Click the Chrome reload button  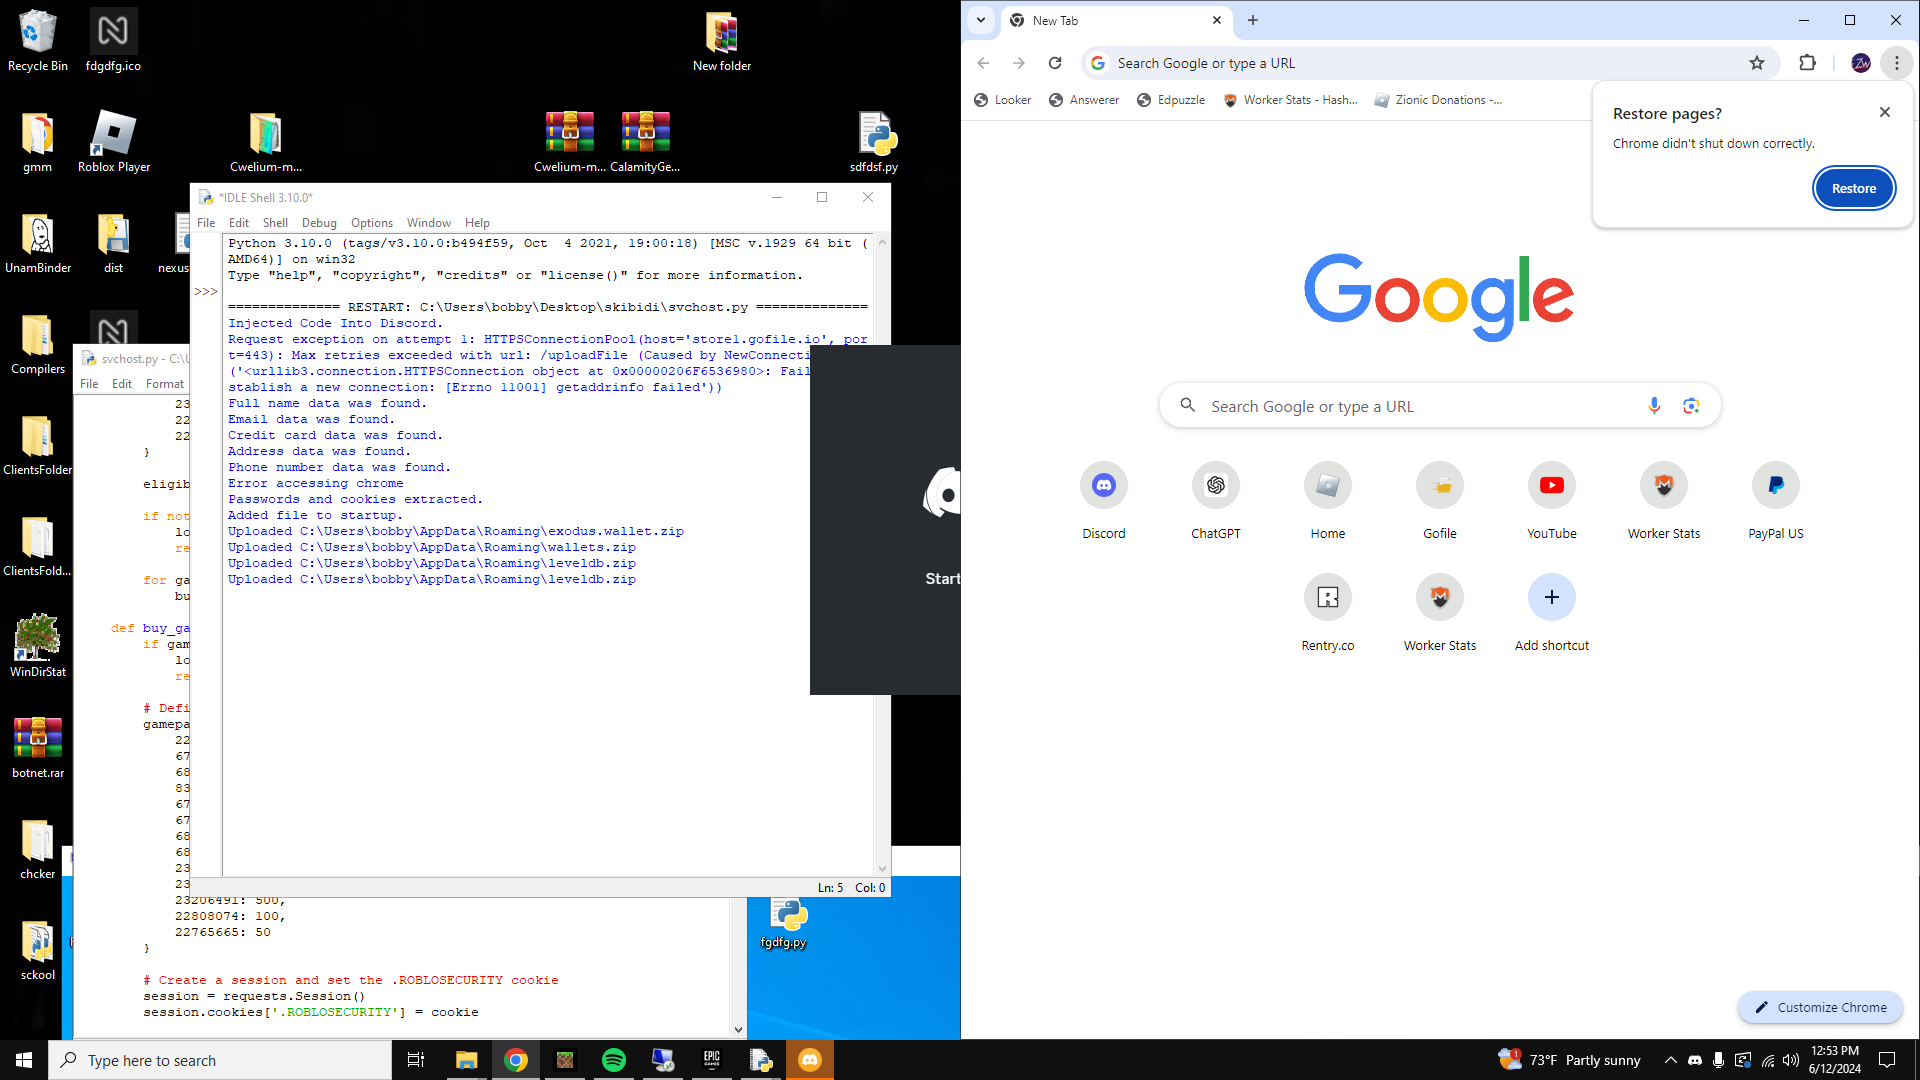coord(1055,63)
